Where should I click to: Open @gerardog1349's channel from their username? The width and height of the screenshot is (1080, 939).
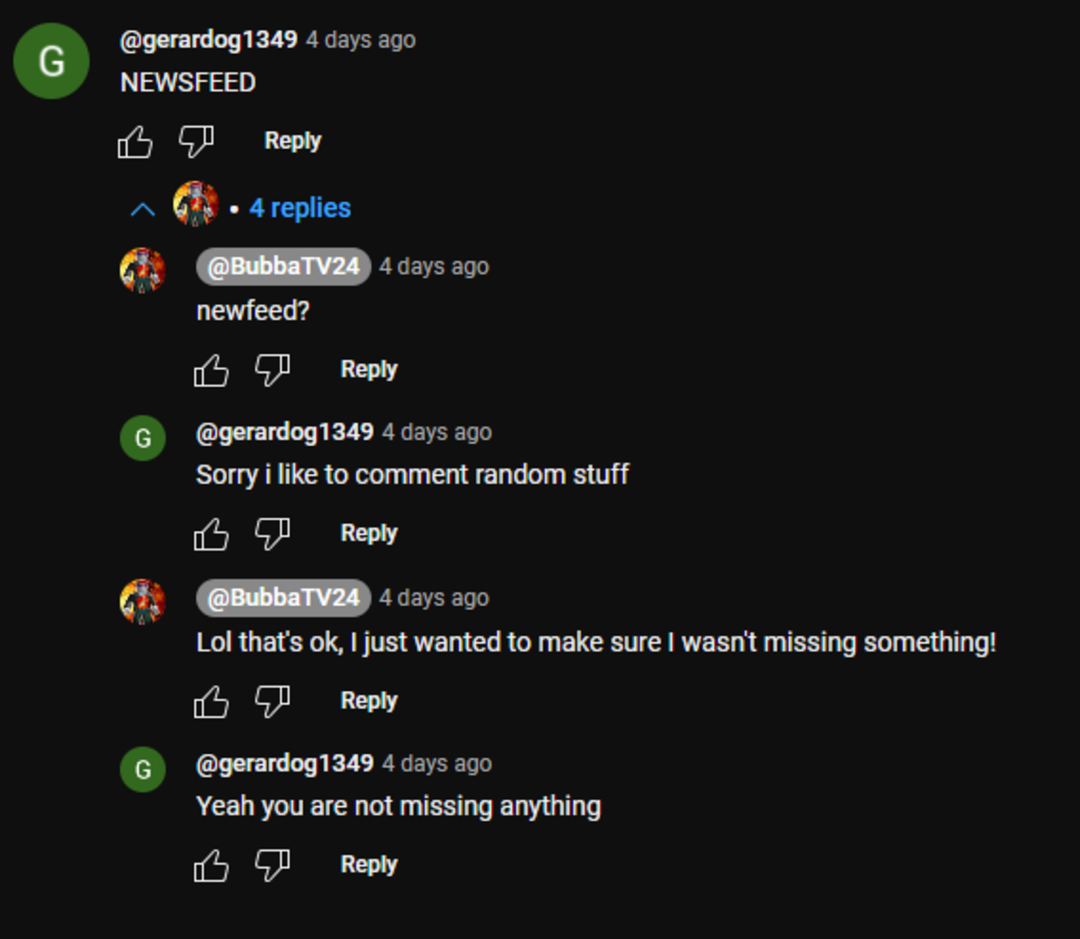[207, 40]
